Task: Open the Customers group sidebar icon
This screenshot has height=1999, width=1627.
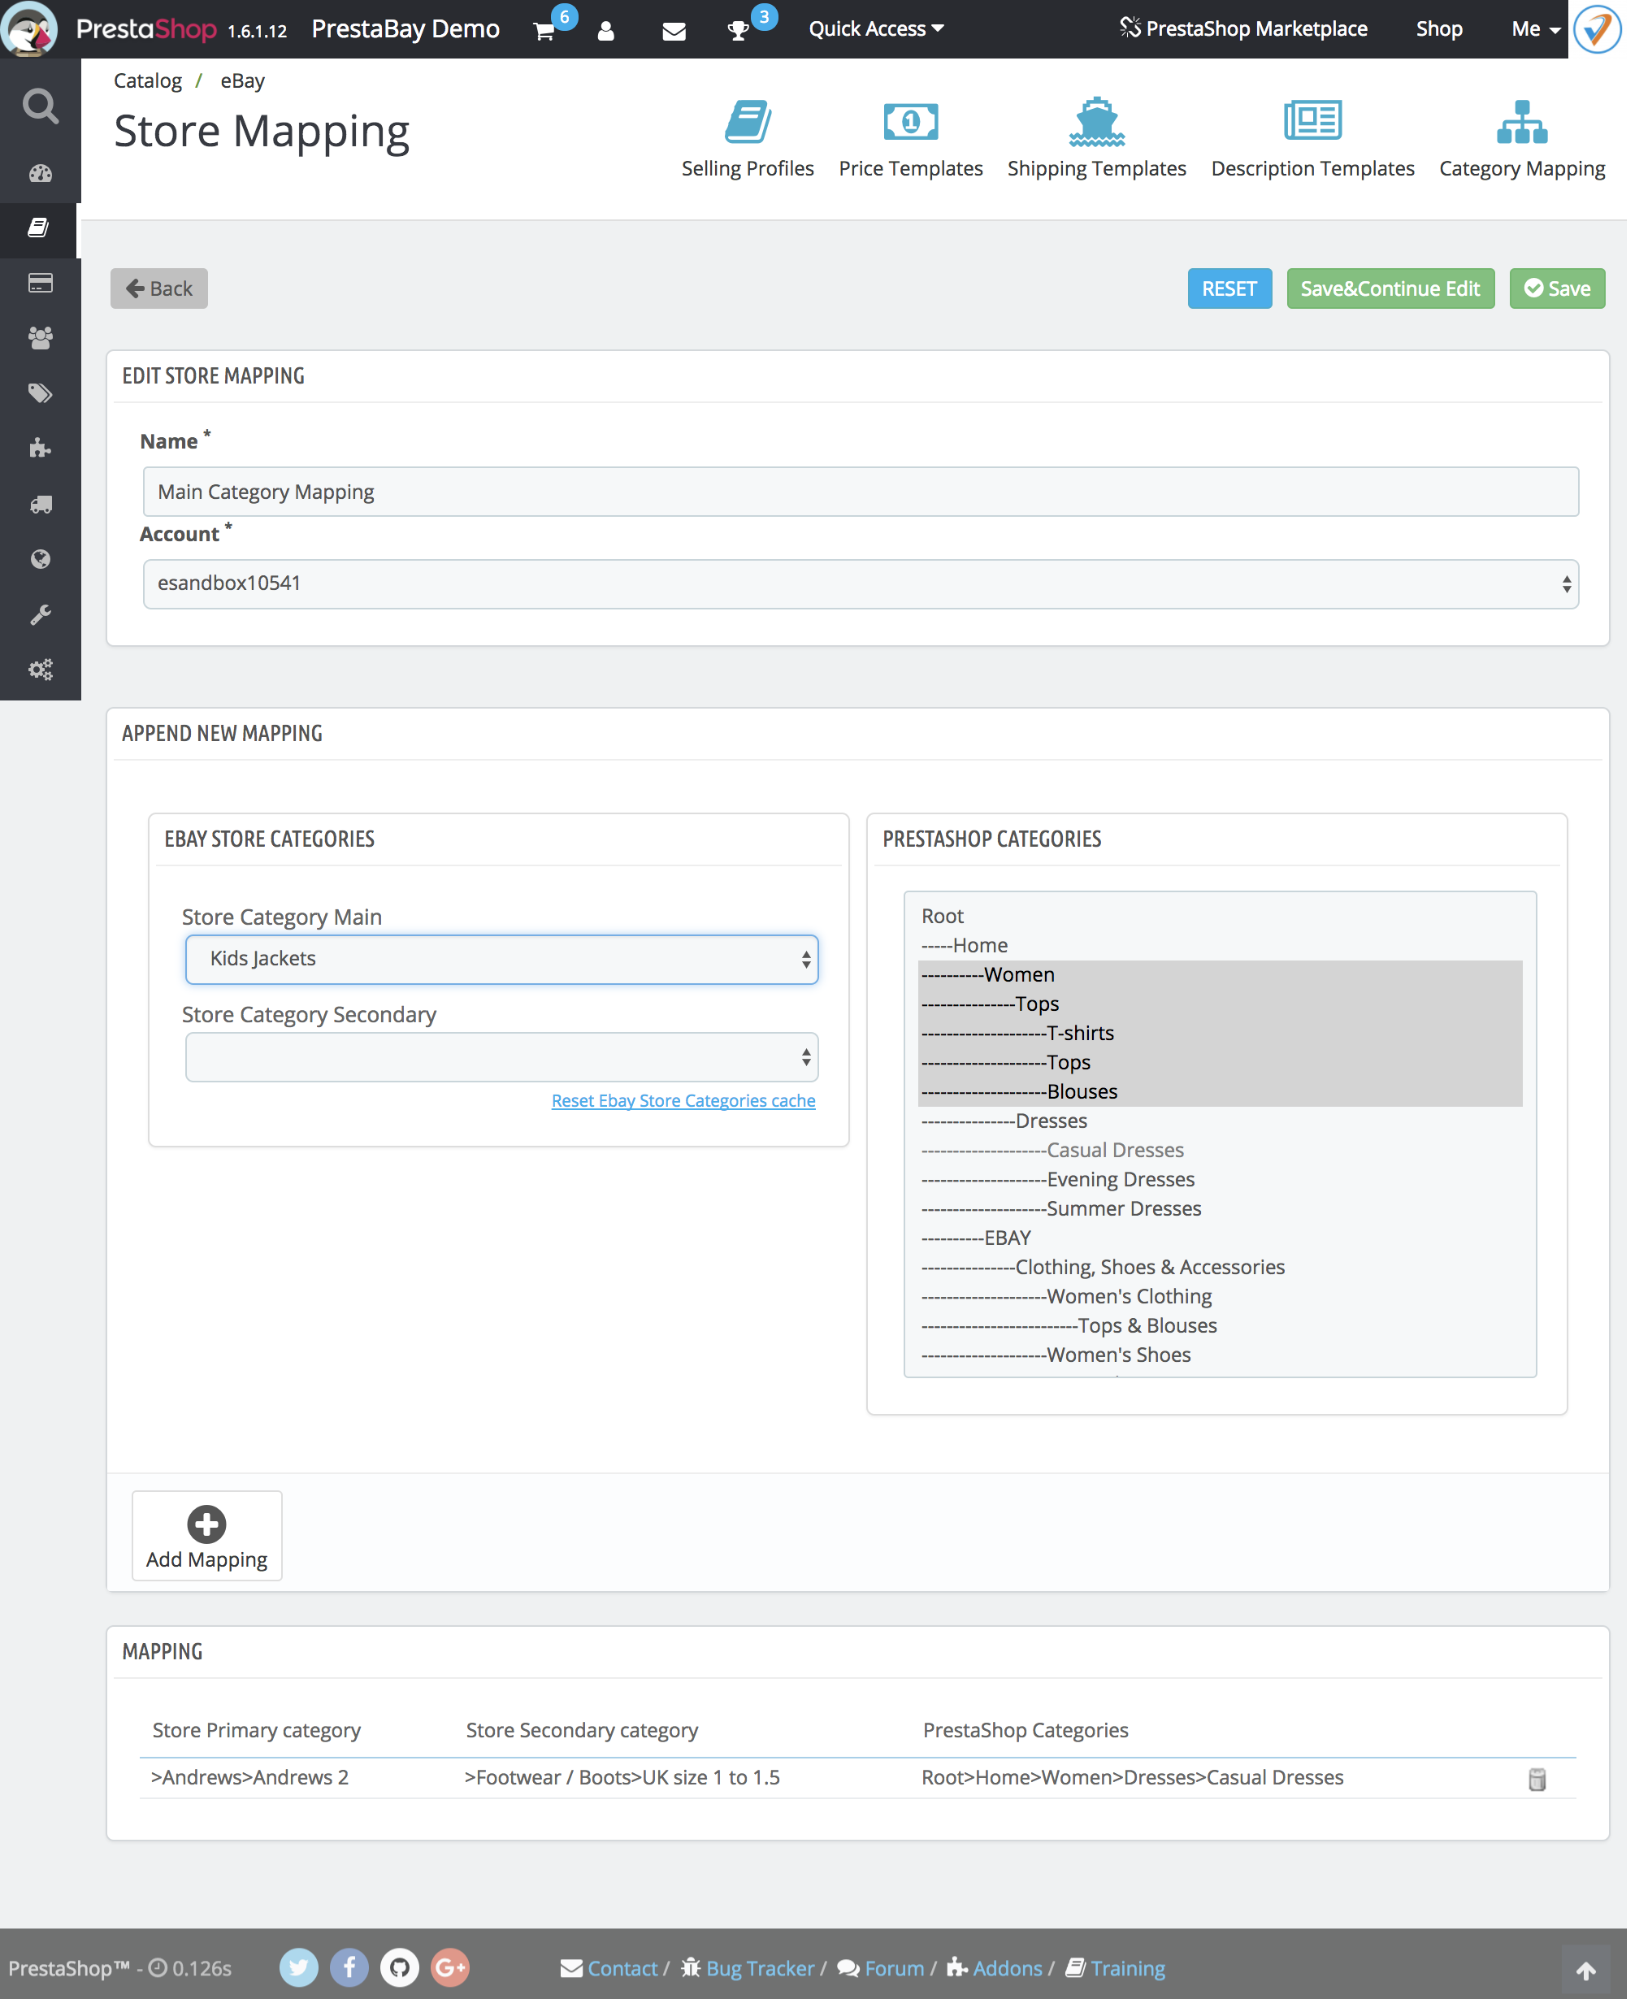Action: pos(40,338)
